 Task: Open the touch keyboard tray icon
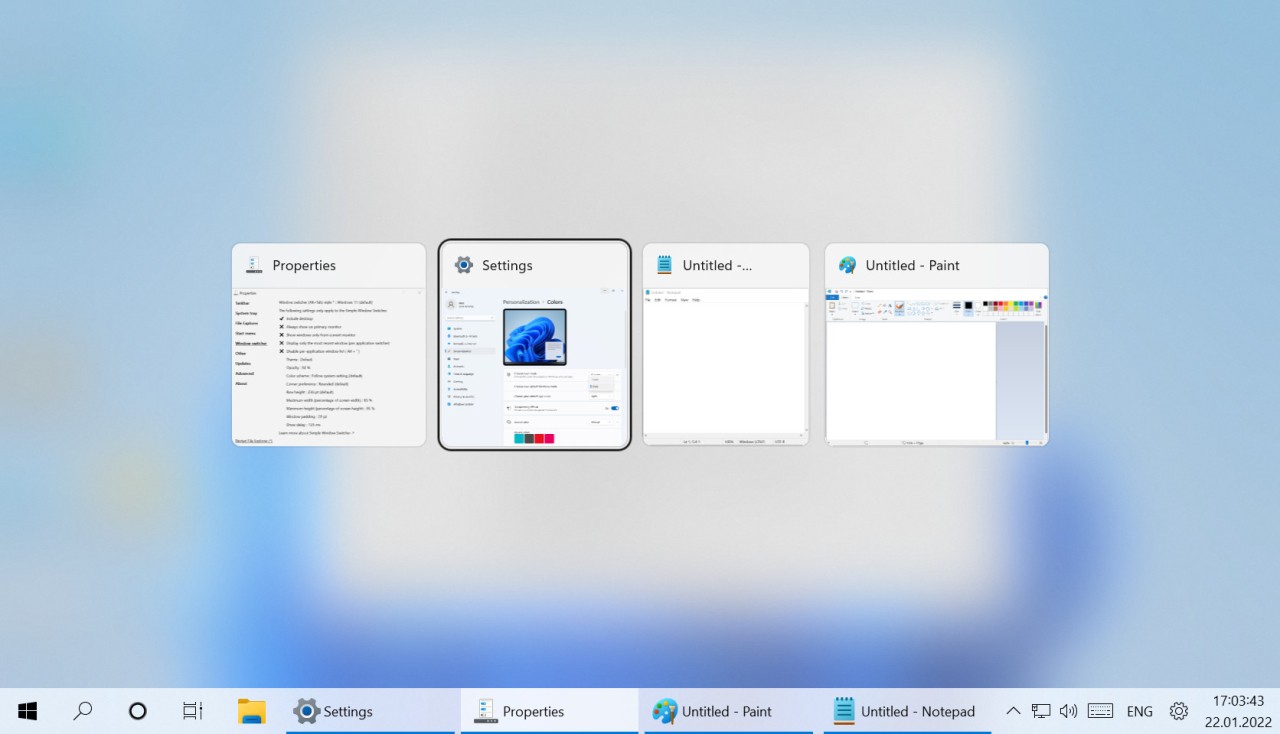1101,711
